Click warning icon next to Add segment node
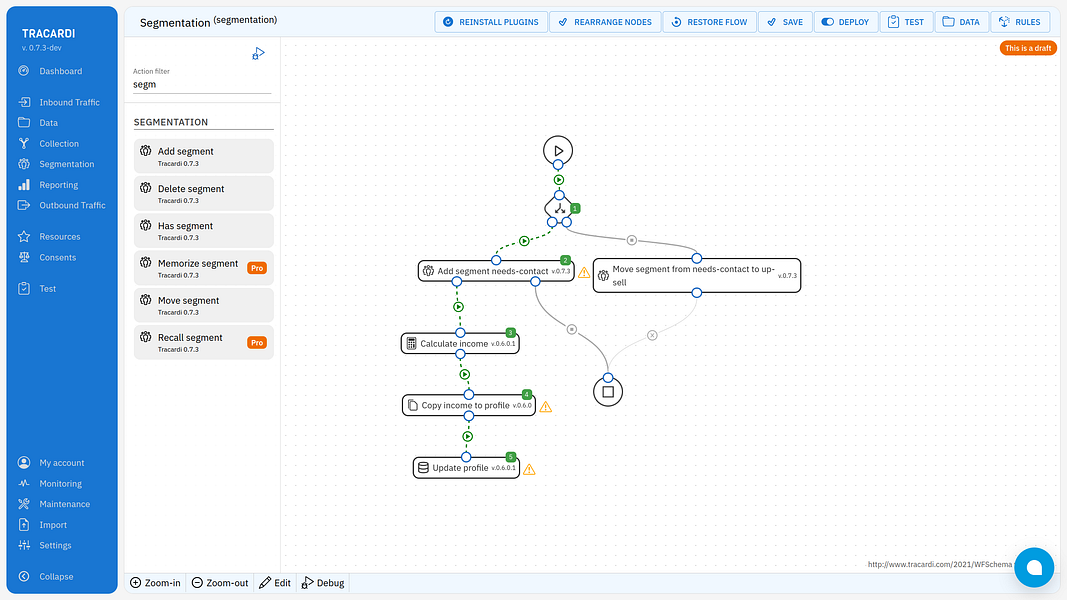Image resolution: width=1067 pixels, height=600 pixels. click(x=584, y=272)
